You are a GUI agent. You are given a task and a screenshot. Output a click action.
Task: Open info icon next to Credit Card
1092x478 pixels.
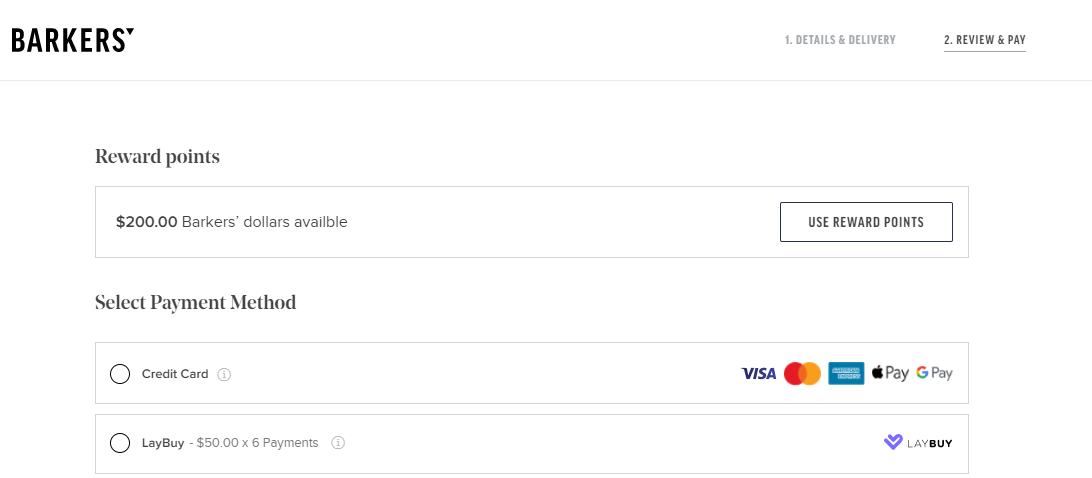[224, 374]
